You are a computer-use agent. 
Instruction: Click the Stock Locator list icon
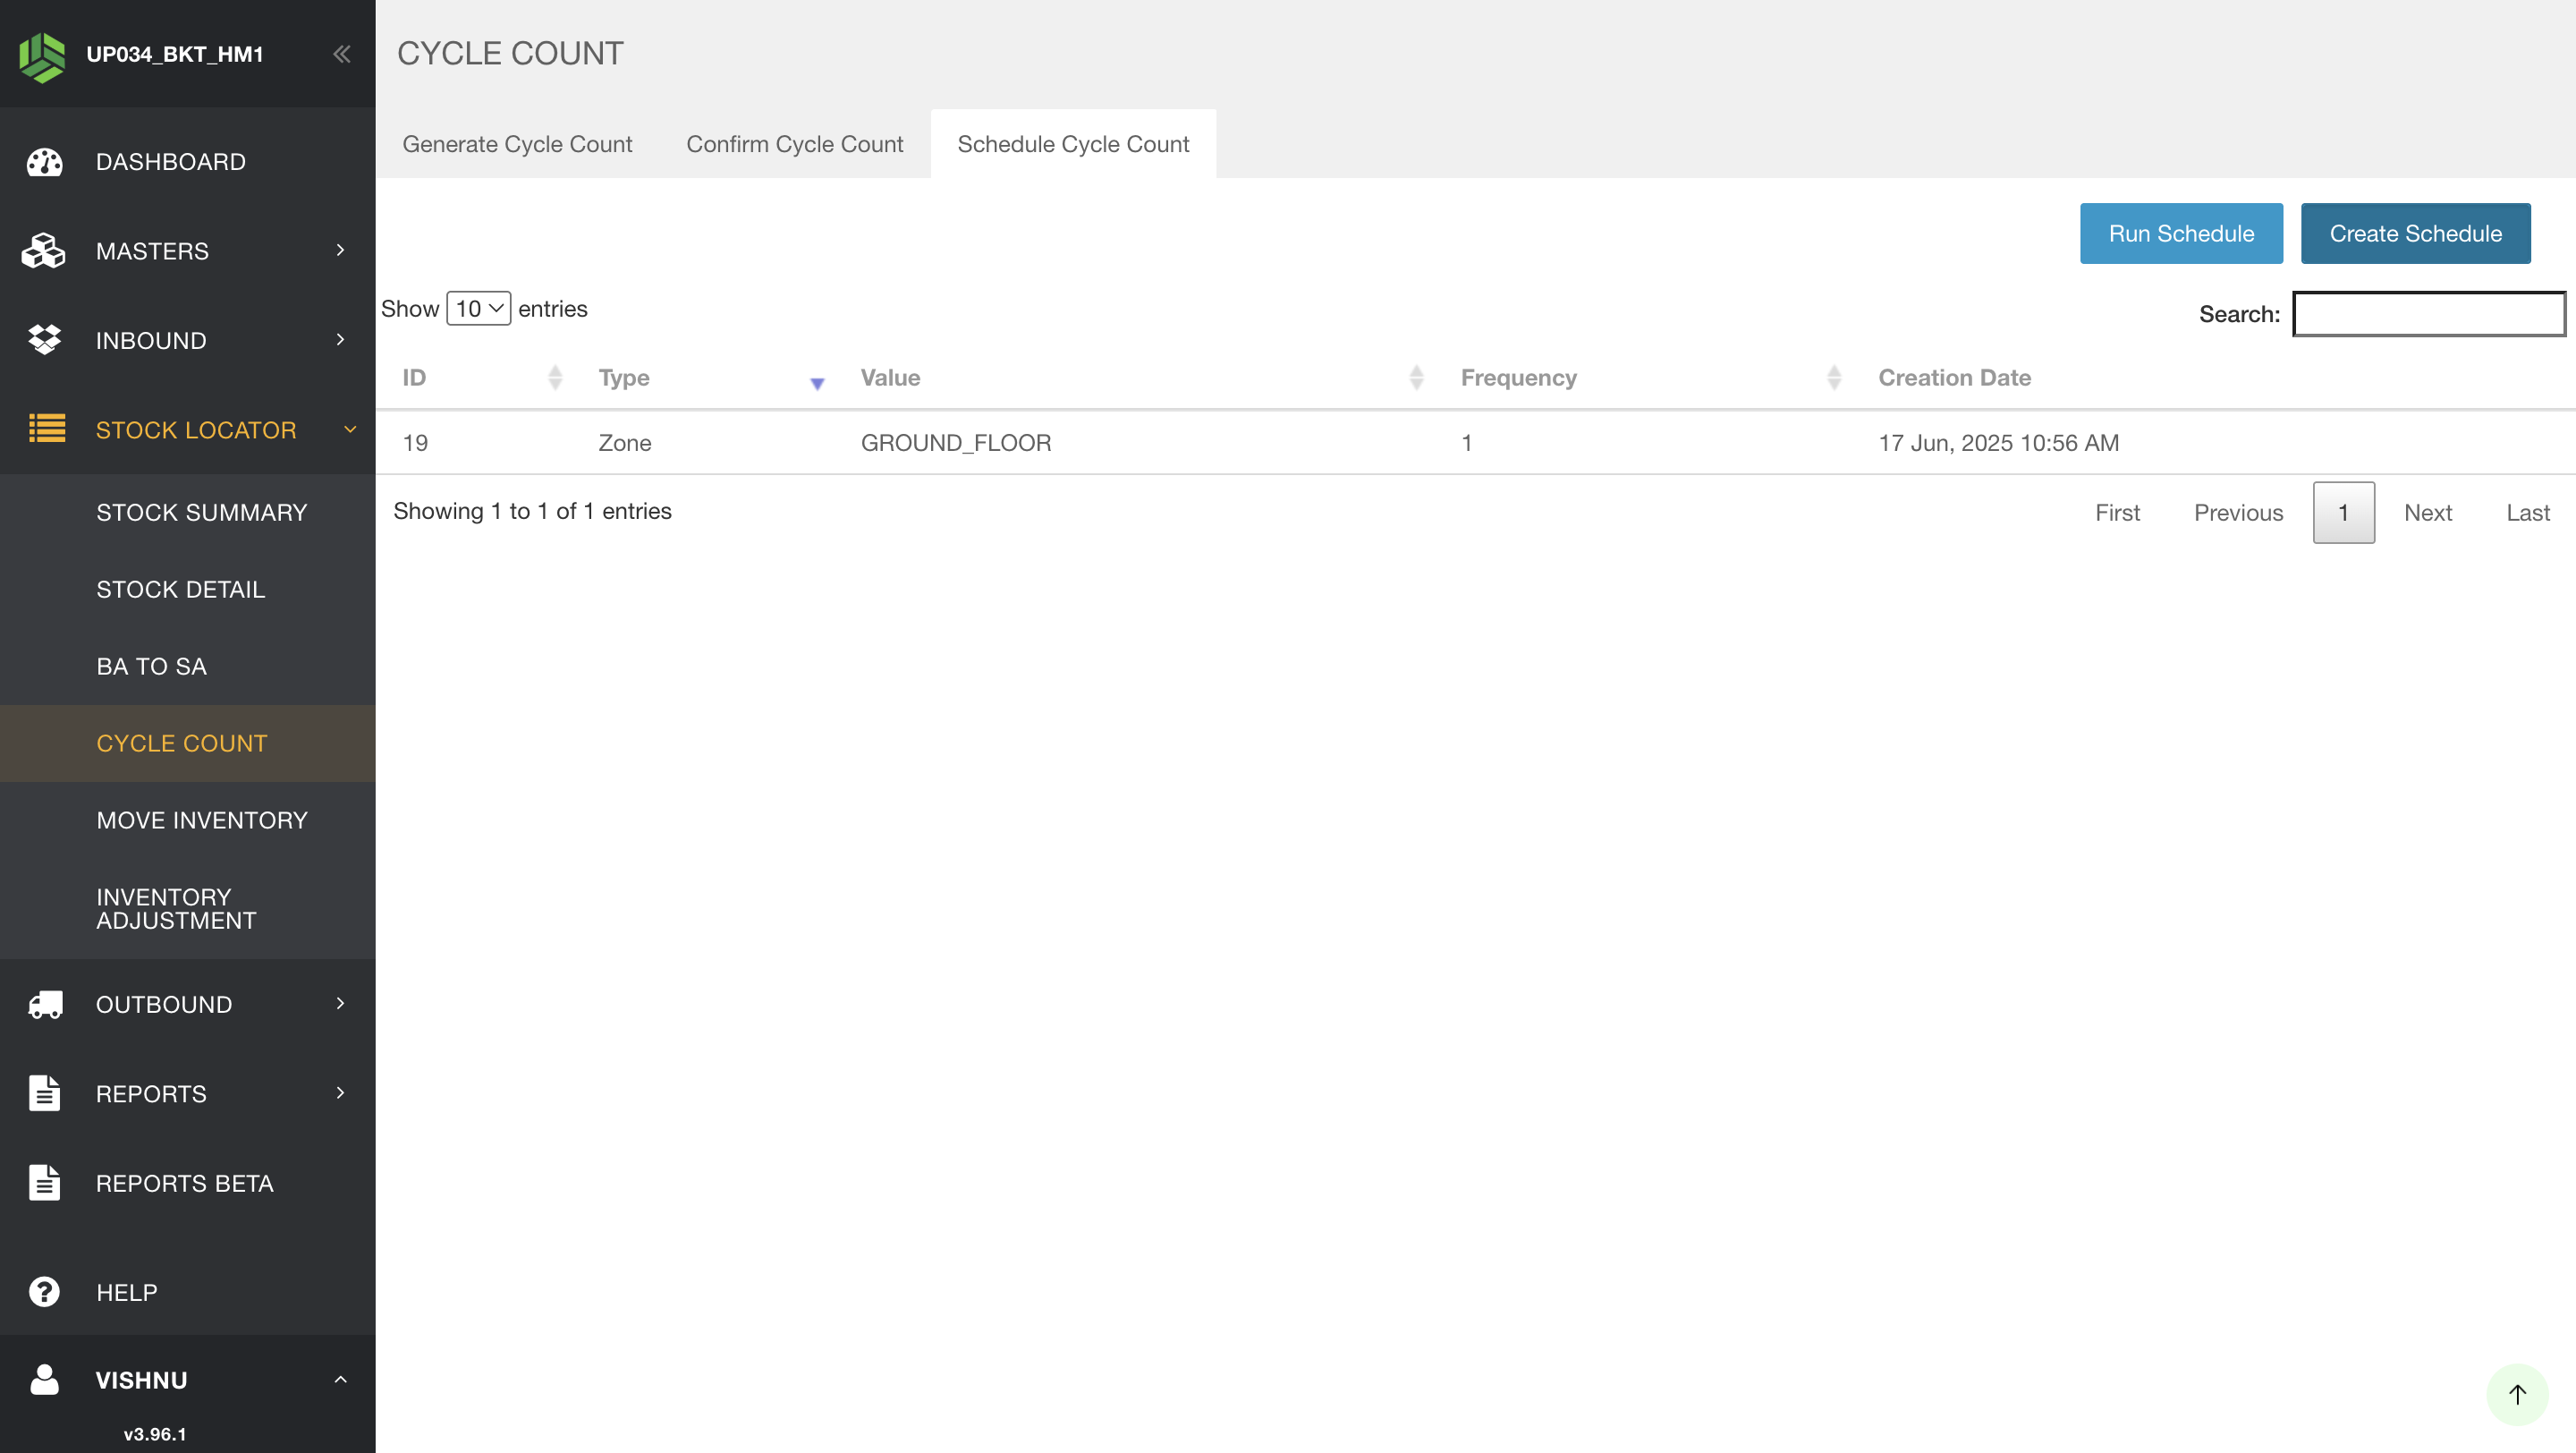point(46,429)
